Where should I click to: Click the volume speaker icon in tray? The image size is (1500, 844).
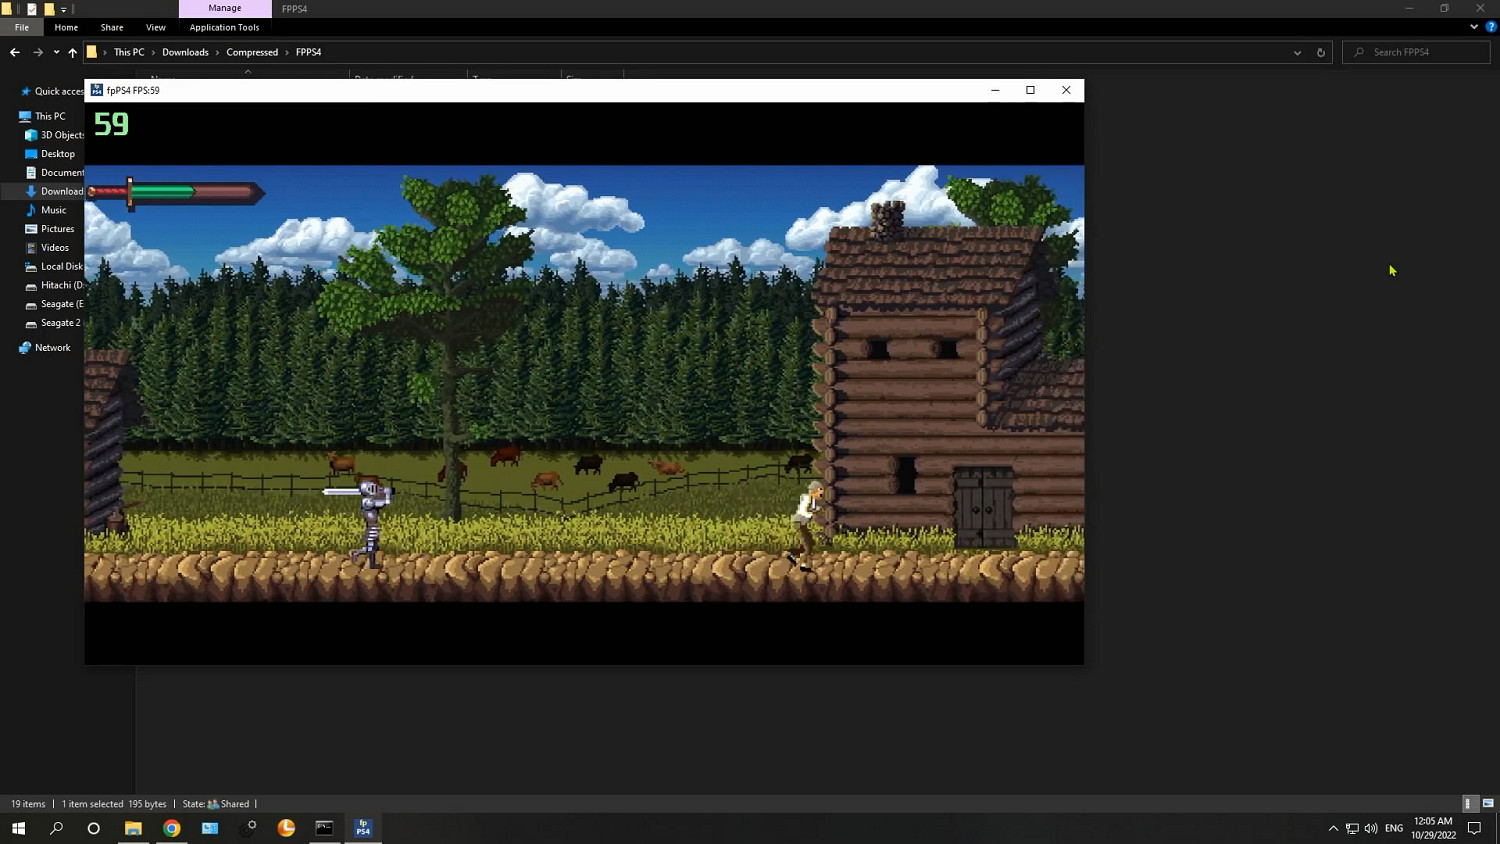(1371, 828)
